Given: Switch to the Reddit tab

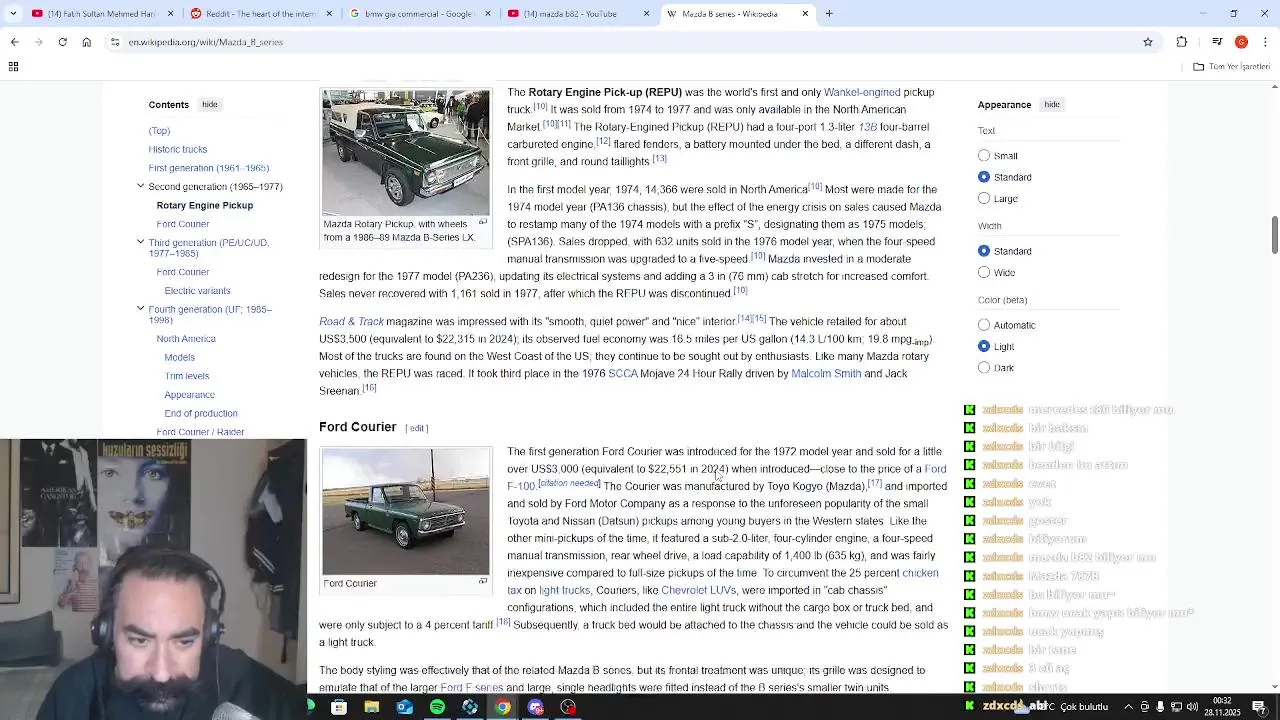Looking at the screenshot, I should click(x=260, y=14).
